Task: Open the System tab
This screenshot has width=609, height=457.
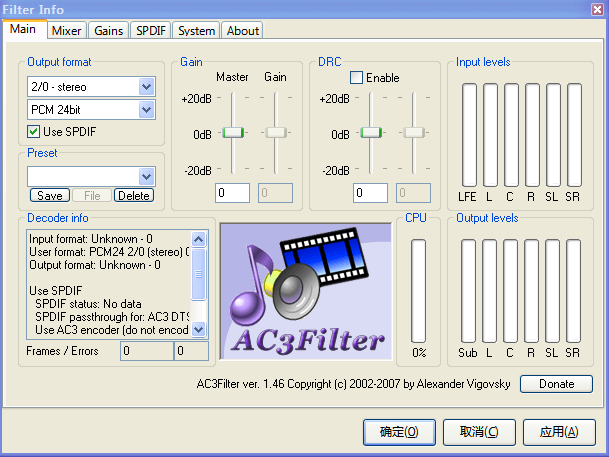Action: pos(196,31)
